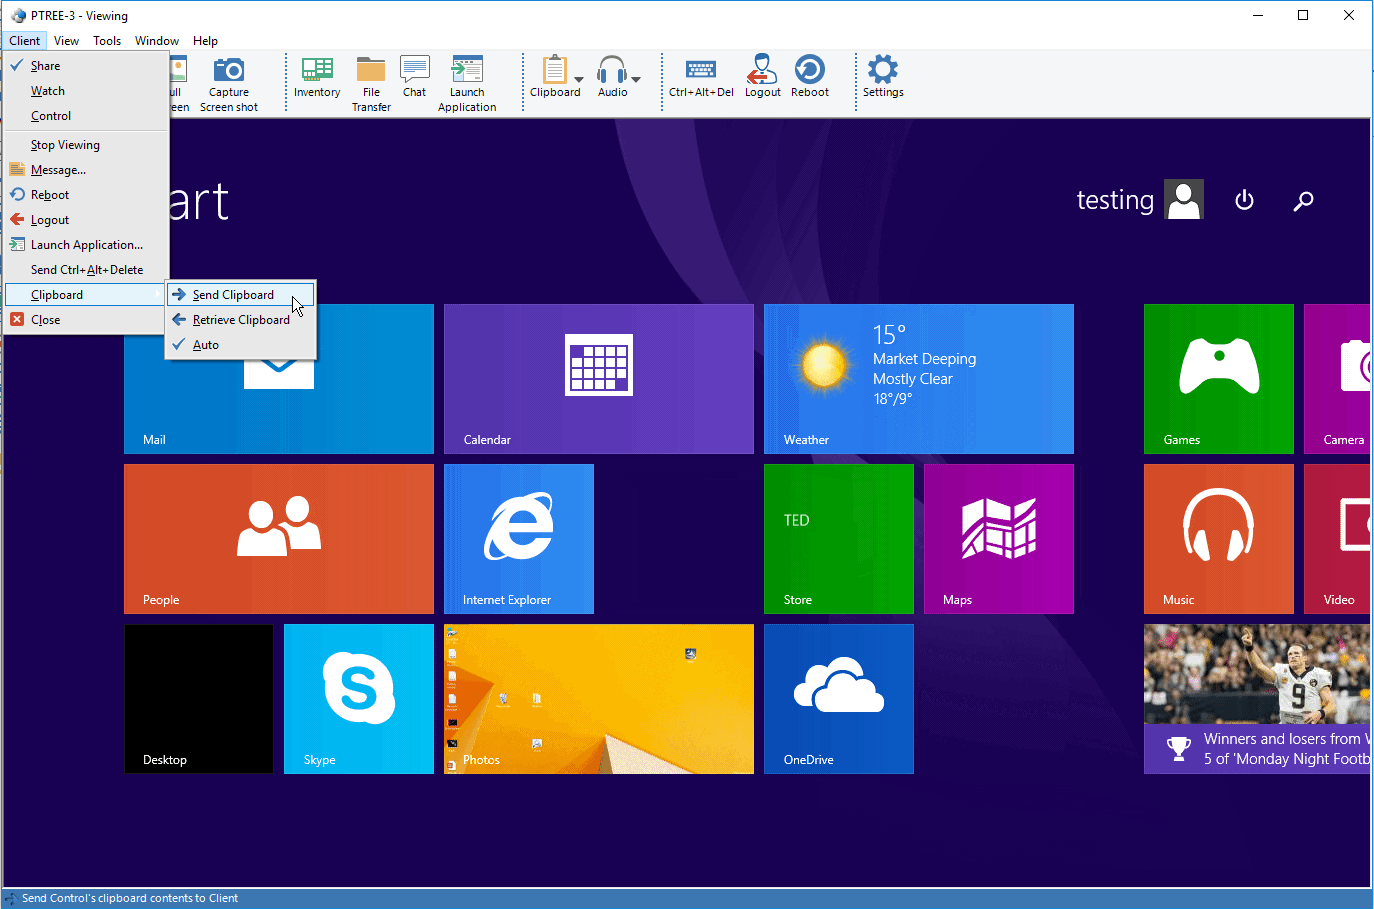Expand the Clipboard toolbar dropdown arrow
The height and width of the screenshot is (909, 1374).
(579, 79)
